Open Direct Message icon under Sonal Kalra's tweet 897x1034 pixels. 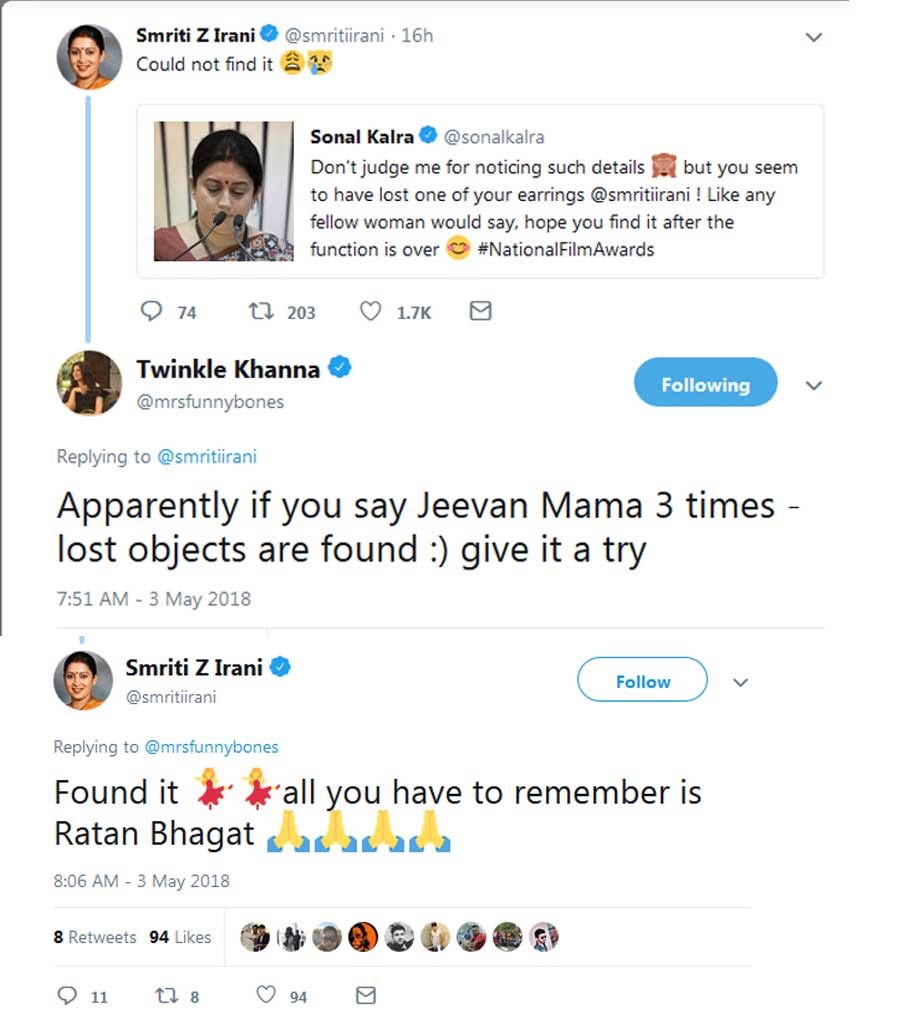click(479, 311)
